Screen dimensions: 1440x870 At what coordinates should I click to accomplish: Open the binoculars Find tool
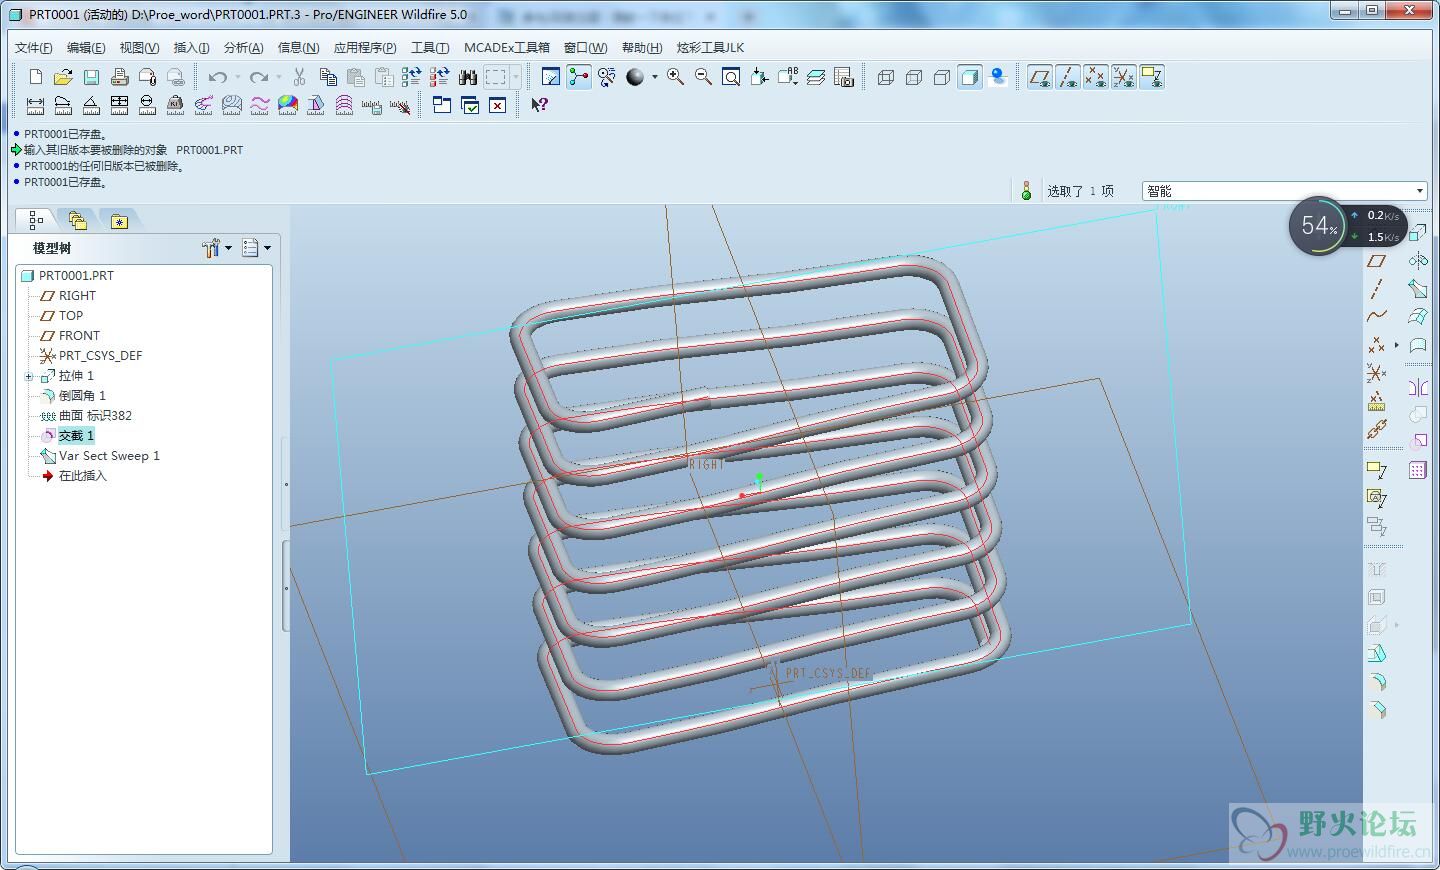click(x=467, y=77)
